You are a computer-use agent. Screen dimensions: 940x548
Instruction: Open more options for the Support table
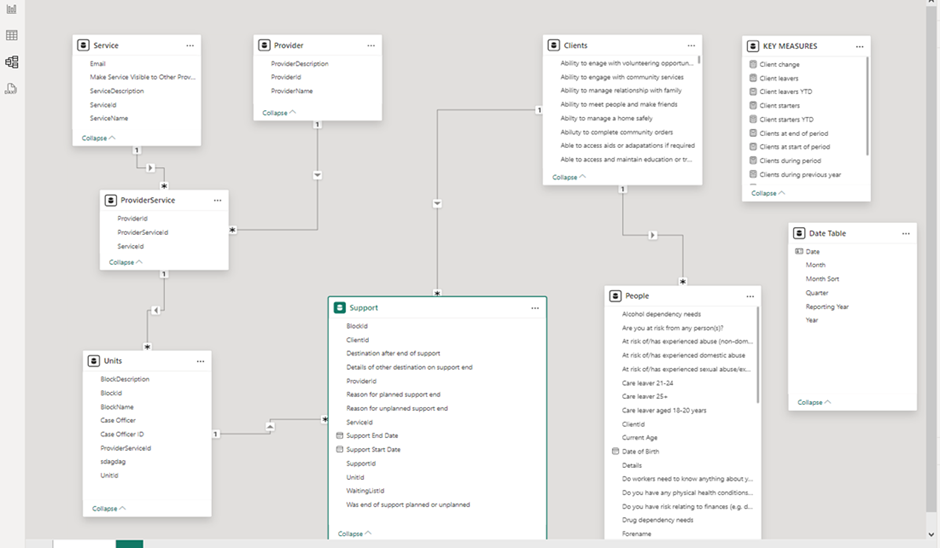pos(535,308)
